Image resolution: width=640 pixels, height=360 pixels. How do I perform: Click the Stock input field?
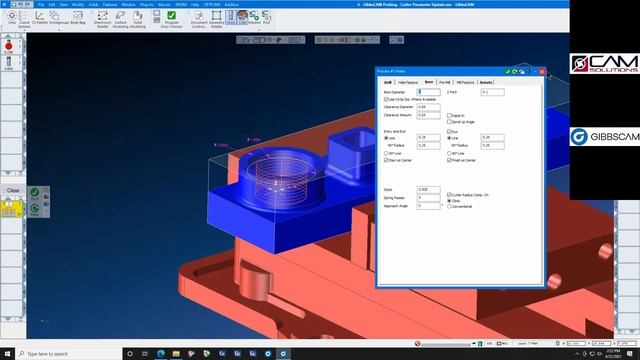coord(429,190)
